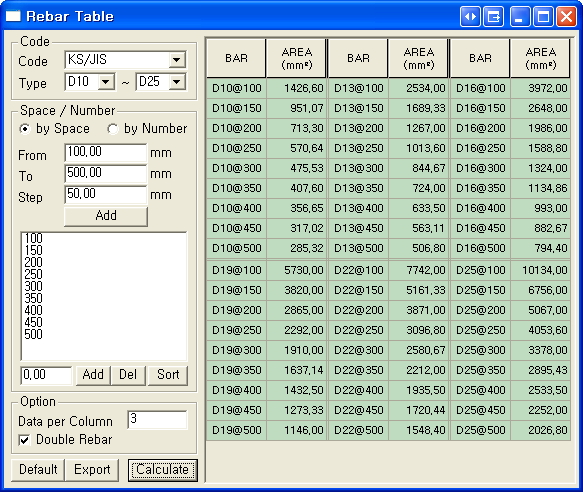Maximize the Rebar Table window
This screenshot has height=492, width=583.
tap(543, 17)
